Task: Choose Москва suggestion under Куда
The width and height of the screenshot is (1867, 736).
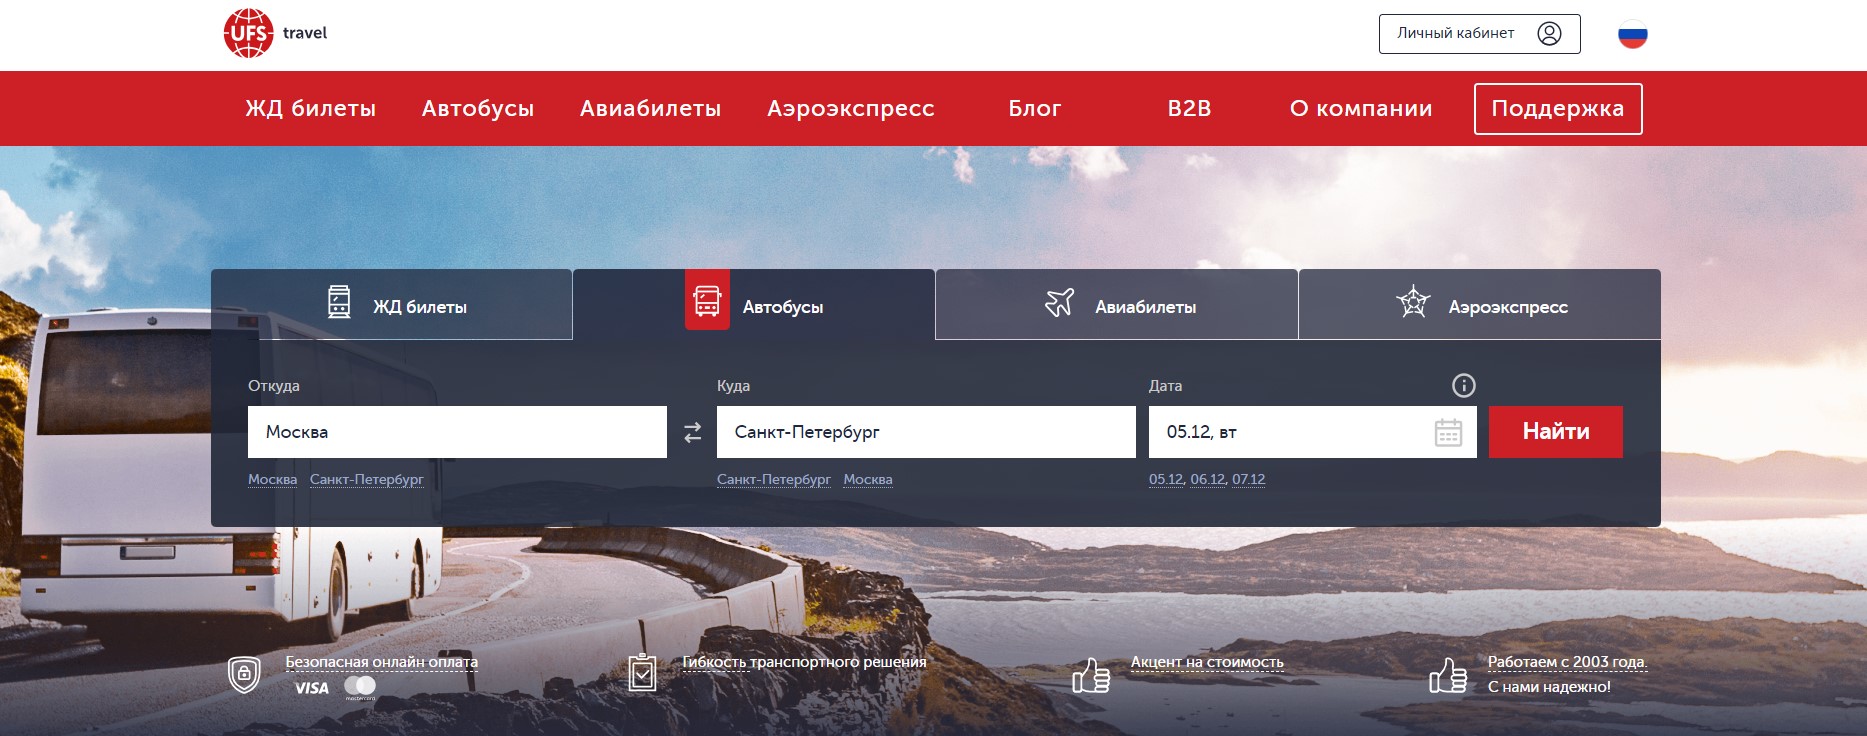Action: pos(867,479)
